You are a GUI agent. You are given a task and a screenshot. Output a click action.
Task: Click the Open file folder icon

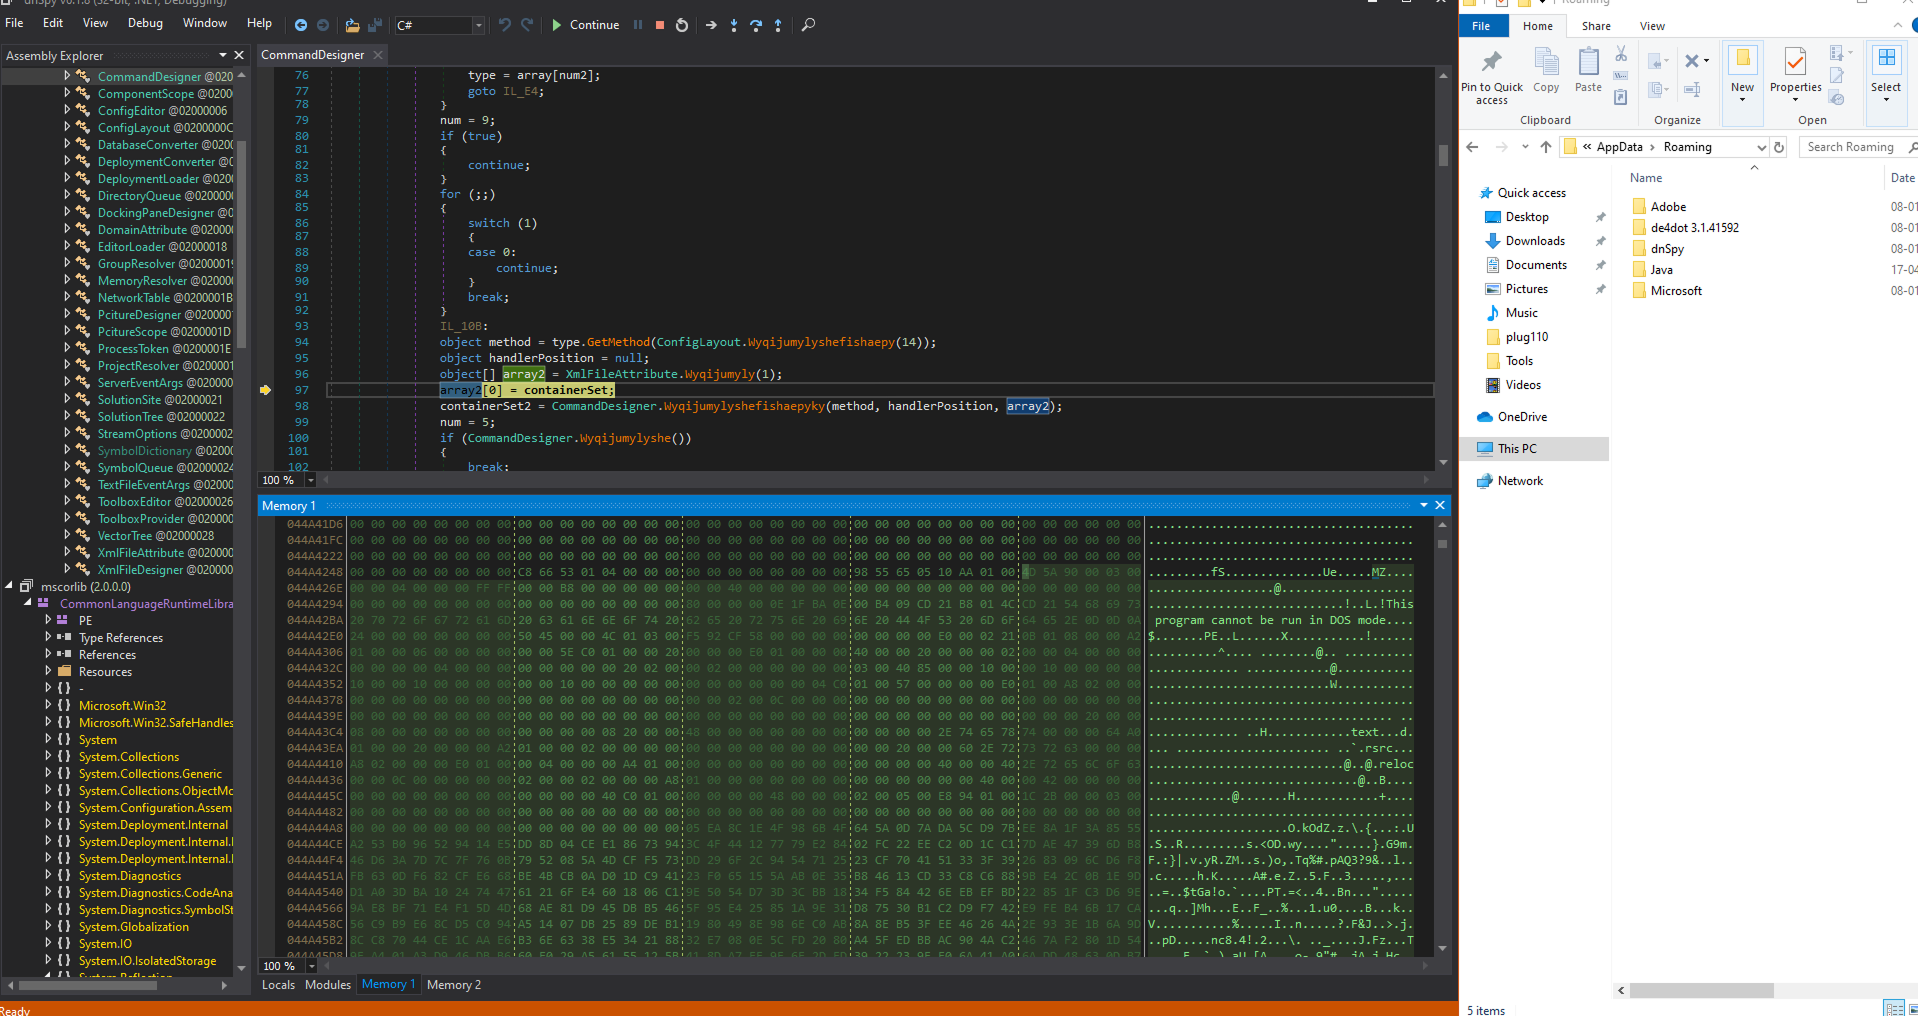(x=352, y=25)
